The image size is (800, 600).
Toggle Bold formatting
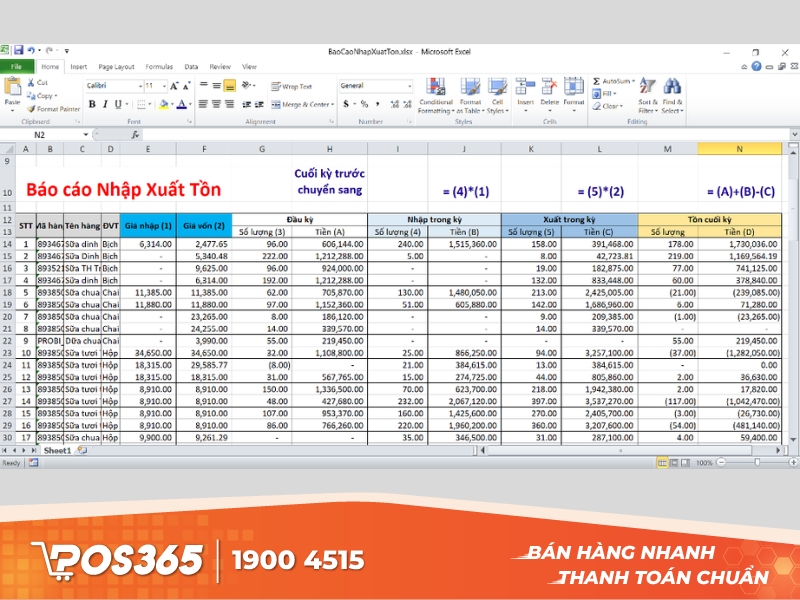click(92, 104)
